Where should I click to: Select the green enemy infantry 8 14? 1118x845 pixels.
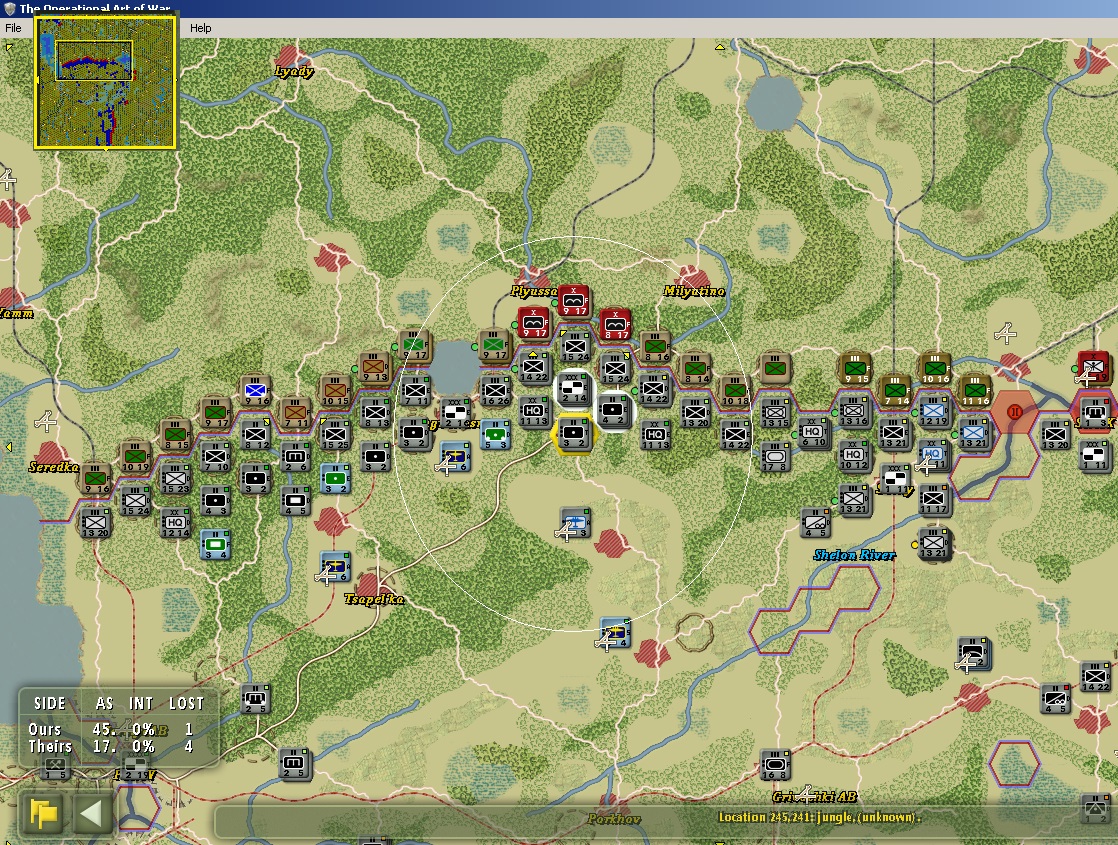pos(695,369)
